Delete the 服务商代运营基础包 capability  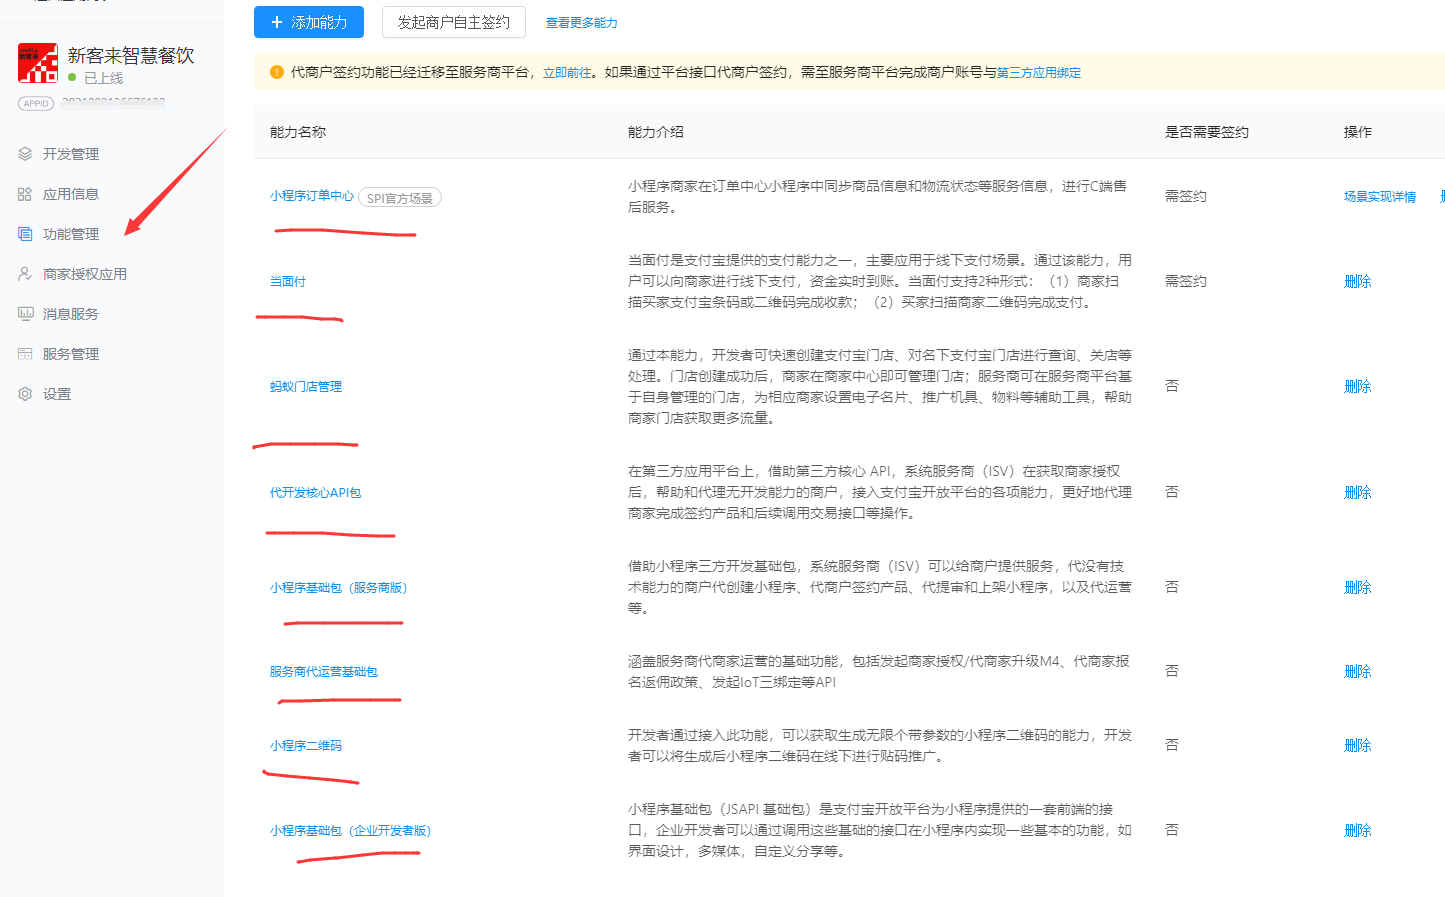[x=1357, y=672]
